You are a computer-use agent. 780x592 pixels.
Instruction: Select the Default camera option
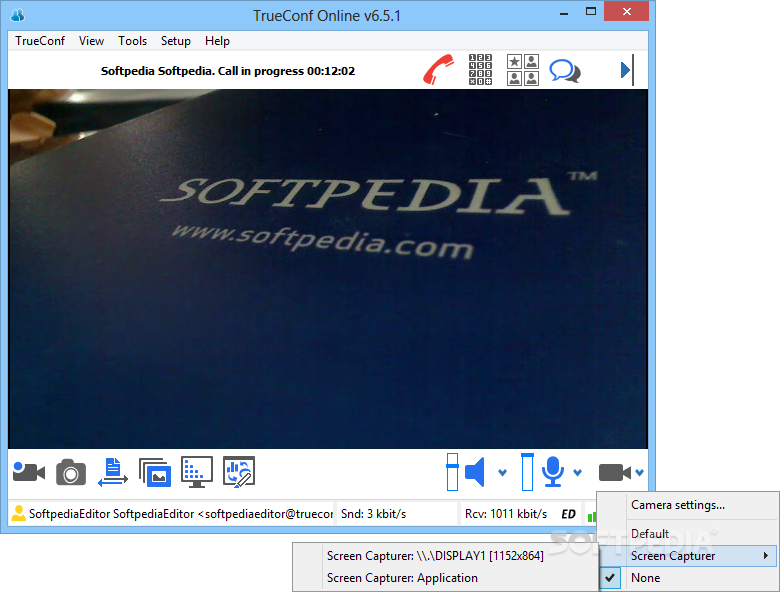pos(688,534)
